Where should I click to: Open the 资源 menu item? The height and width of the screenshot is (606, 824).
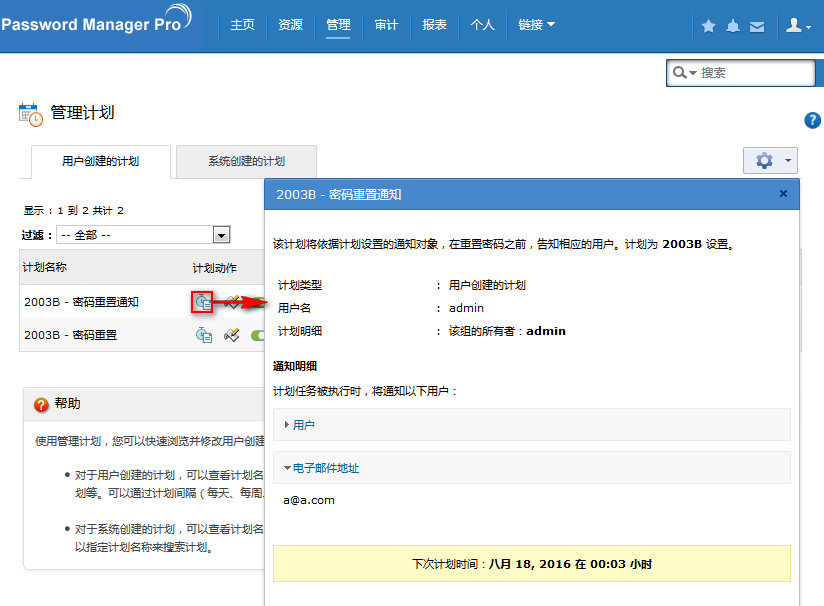click(290, 25)
